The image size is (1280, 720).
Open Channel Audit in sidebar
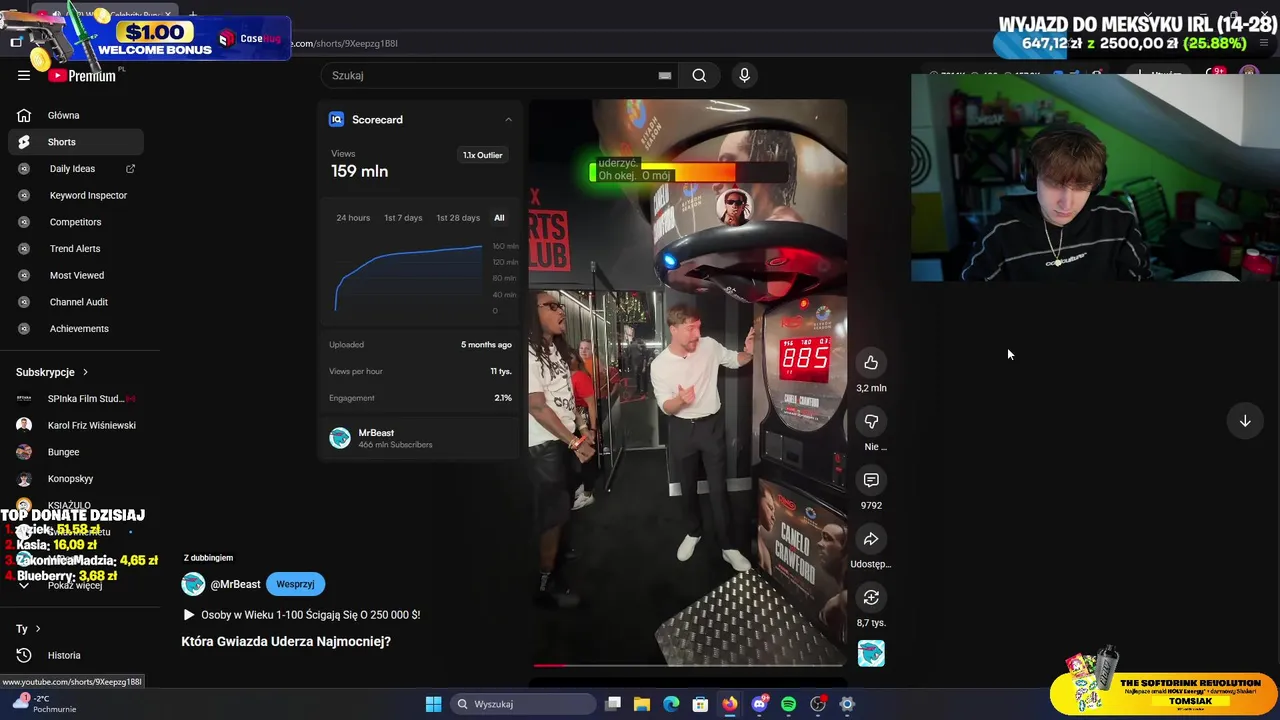coord(76,302)
